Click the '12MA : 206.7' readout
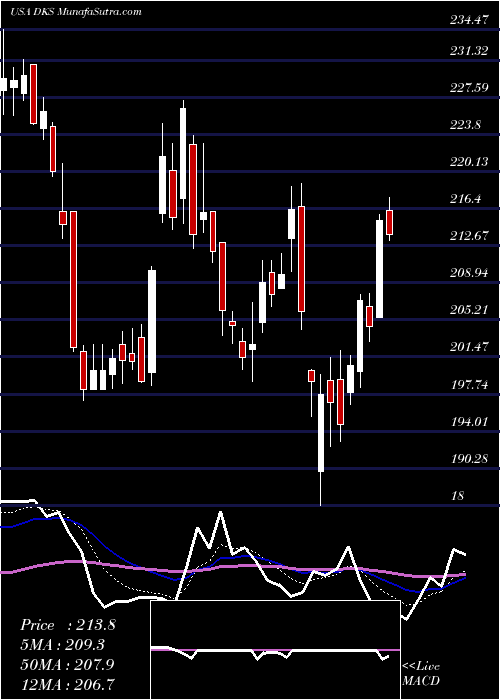 tap(67, 684)
